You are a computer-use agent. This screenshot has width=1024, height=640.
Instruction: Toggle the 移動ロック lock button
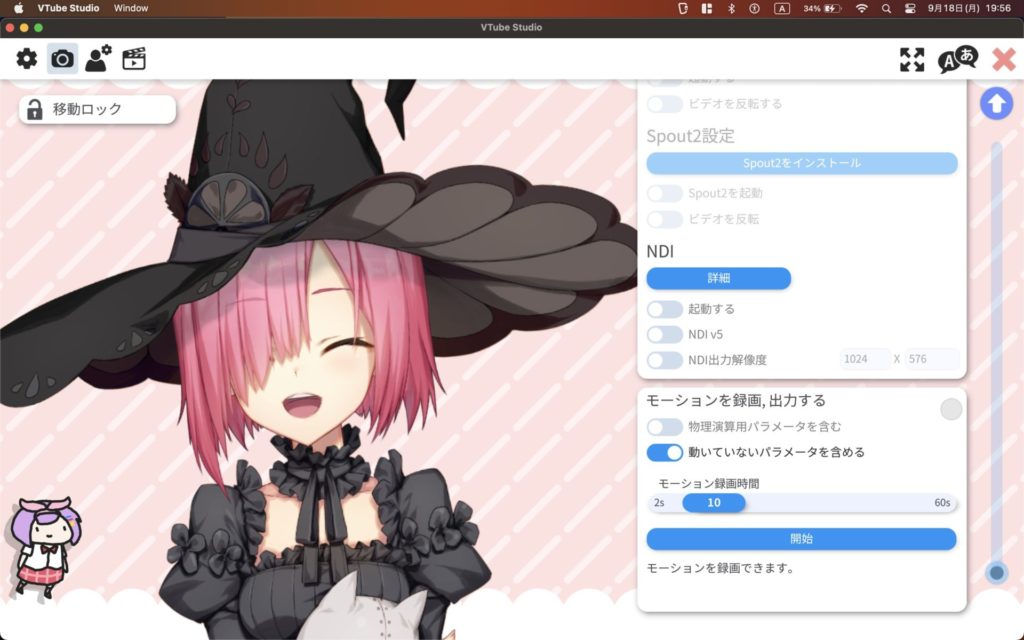[x=97, y=110]
